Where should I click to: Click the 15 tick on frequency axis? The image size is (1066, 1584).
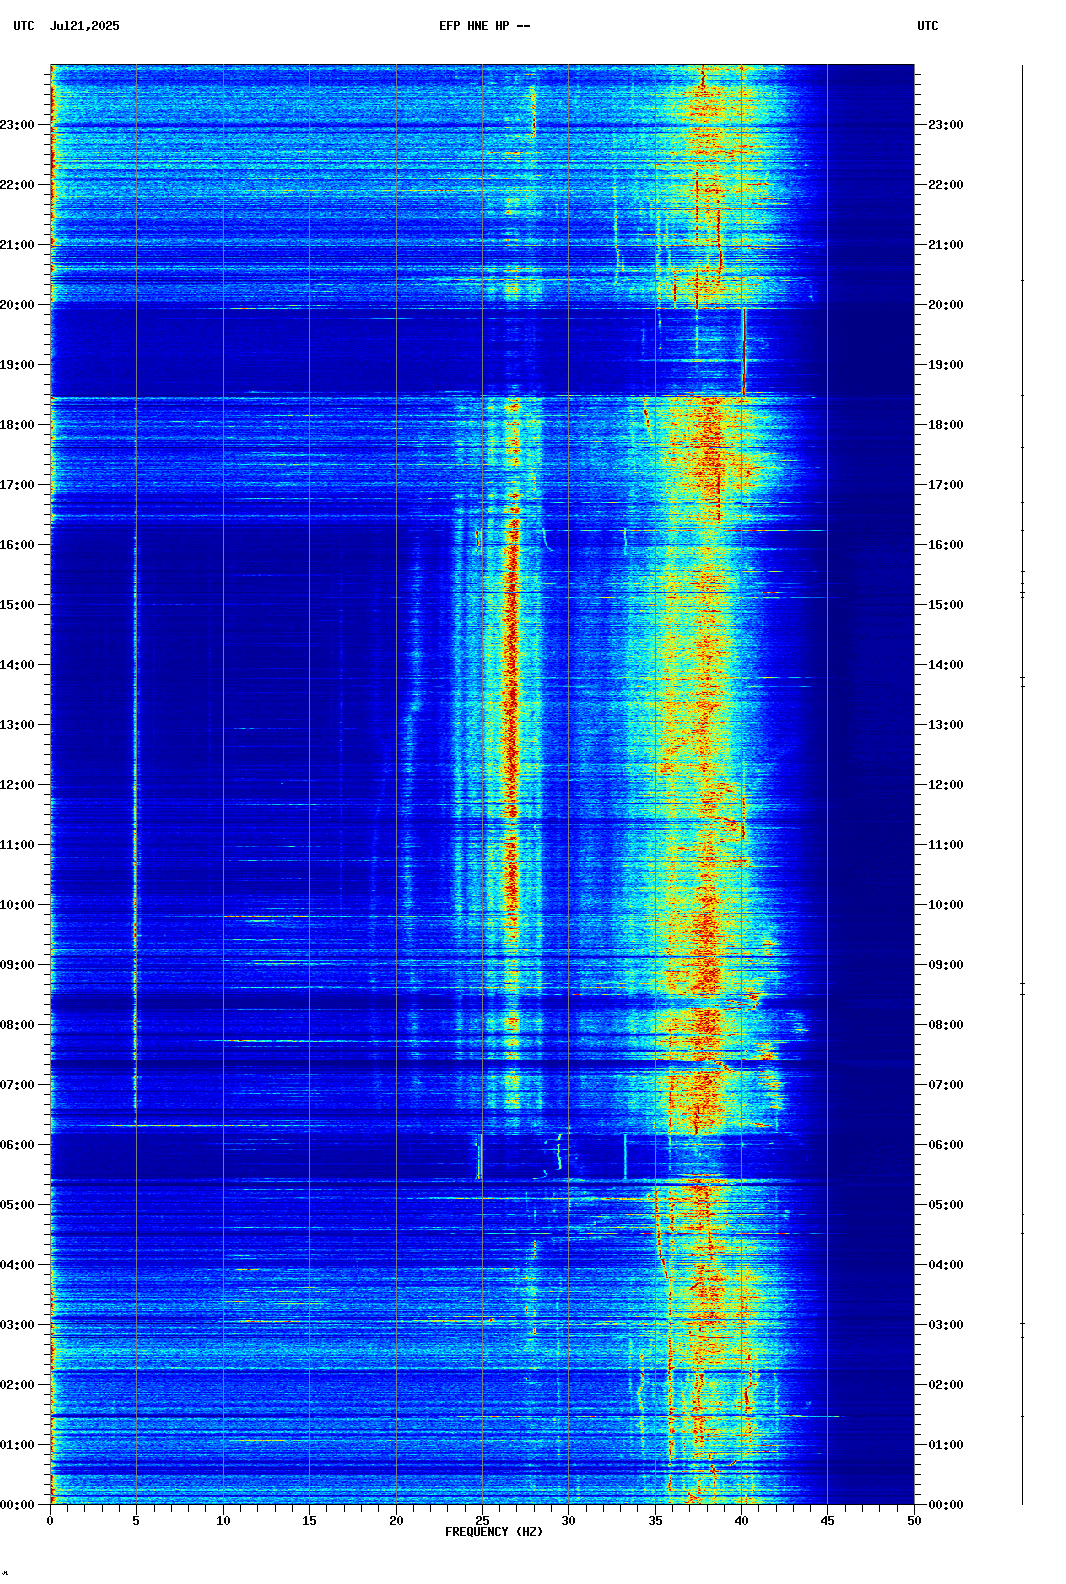click(309, 1521)
